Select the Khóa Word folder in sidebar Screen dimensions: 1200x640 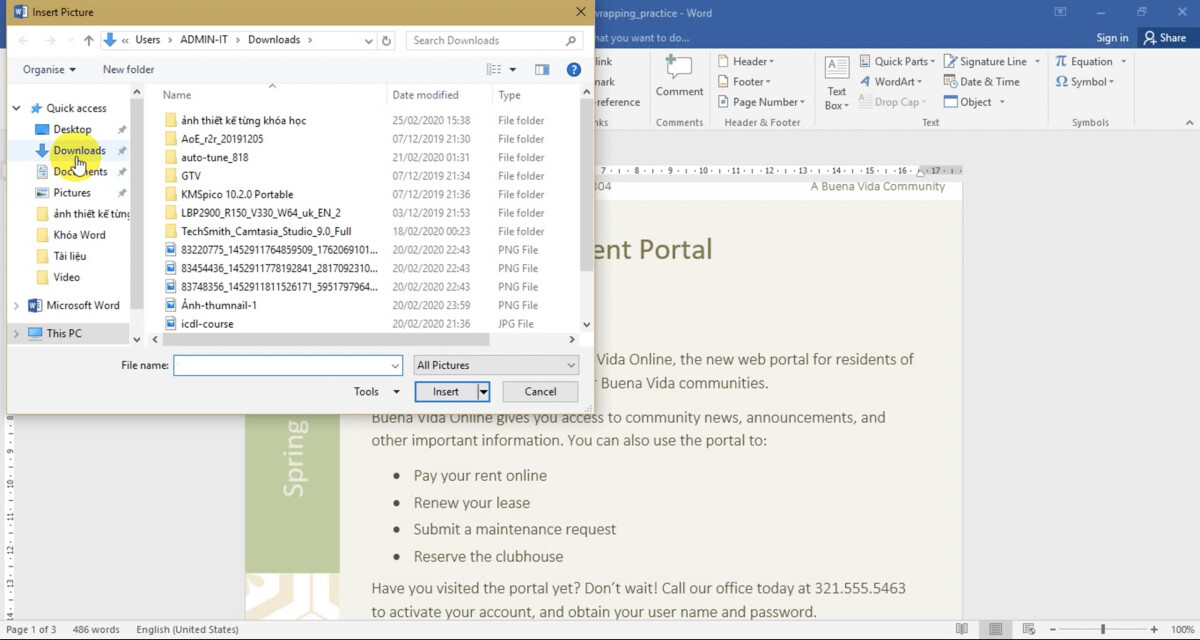[x=80, y=235]
